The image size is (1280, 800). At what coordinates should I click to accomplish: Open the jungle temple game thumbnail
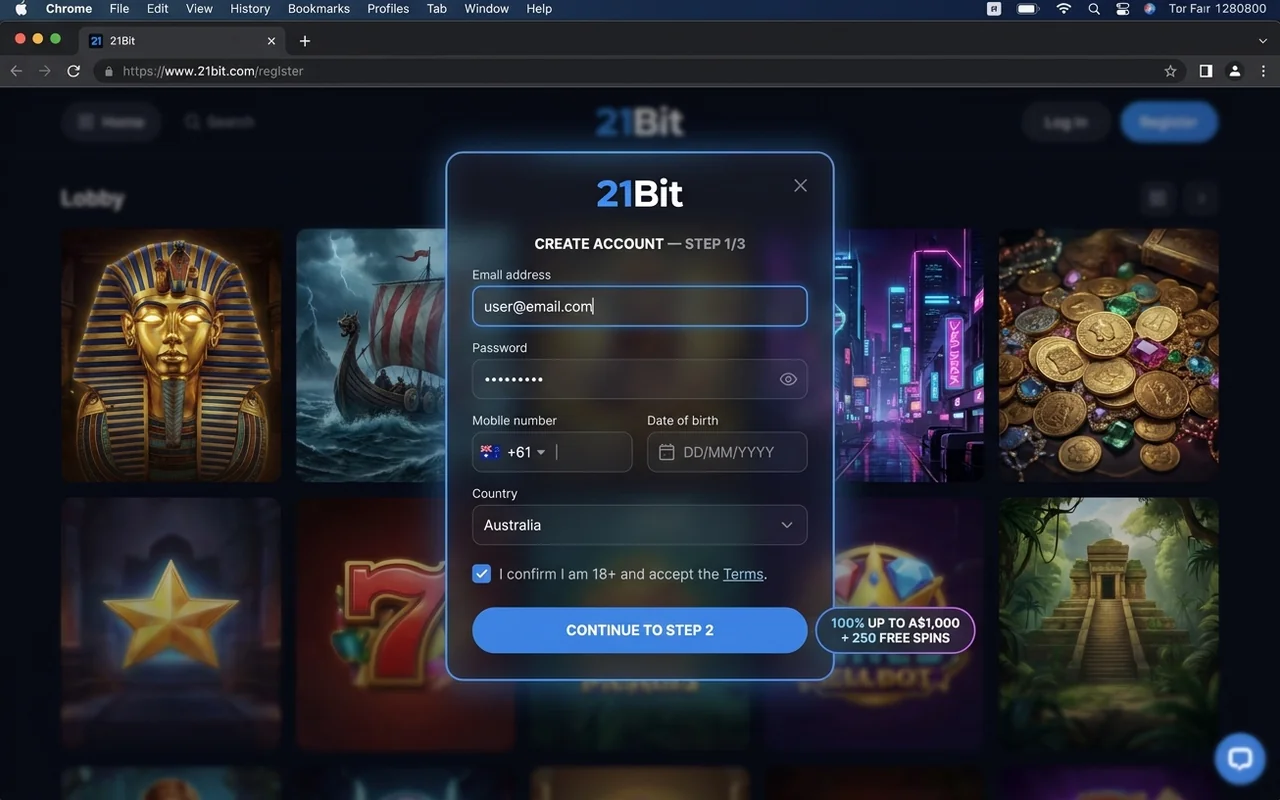point(1109,624)
